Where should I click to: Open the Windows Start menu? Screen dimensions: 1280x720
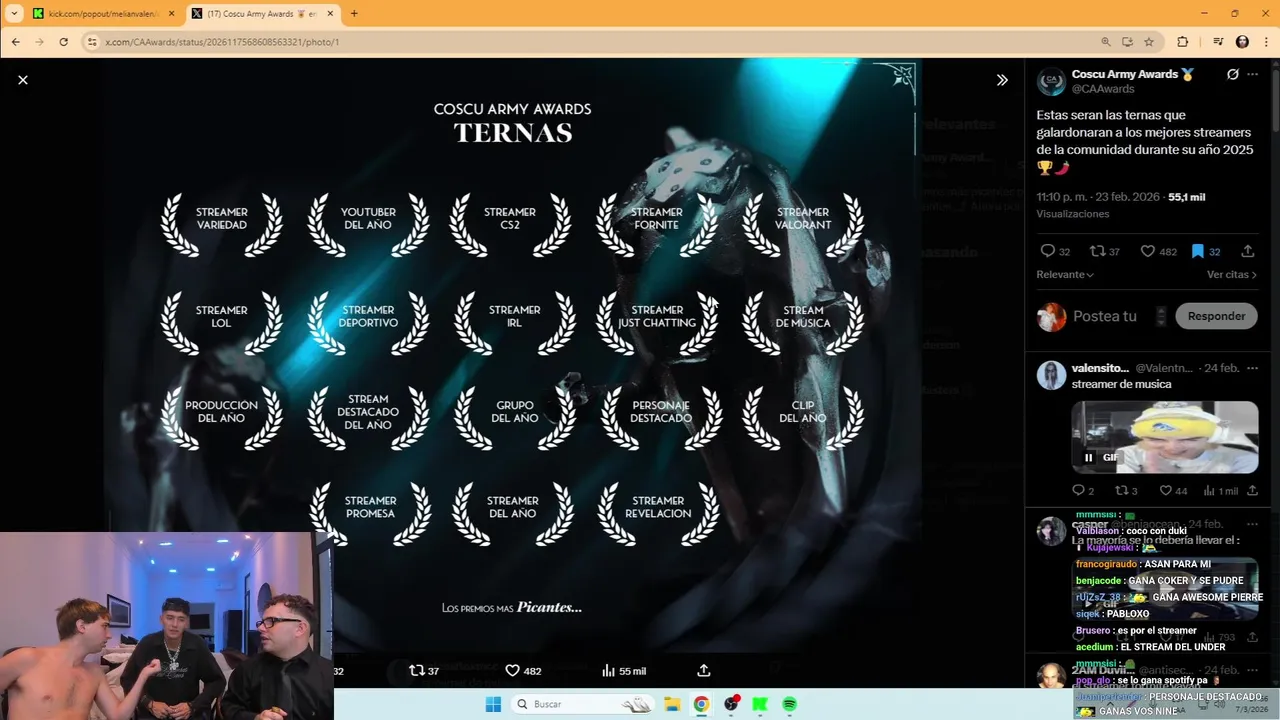pyautogui.click(x=493, y=704)
